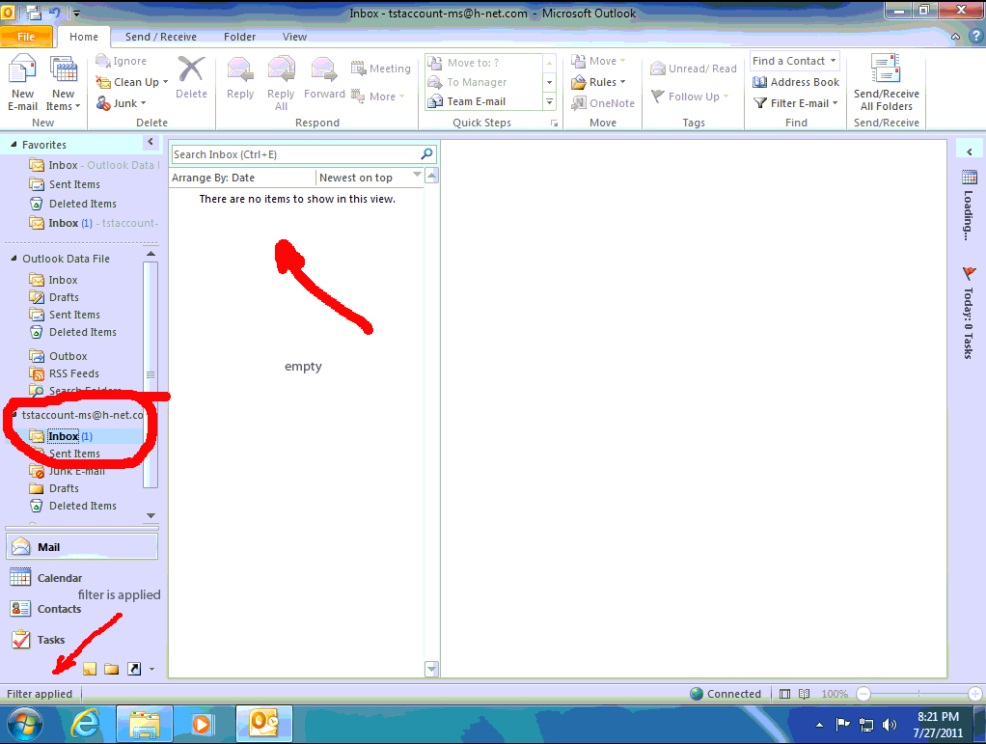Open the File tab

pos(26,37)
